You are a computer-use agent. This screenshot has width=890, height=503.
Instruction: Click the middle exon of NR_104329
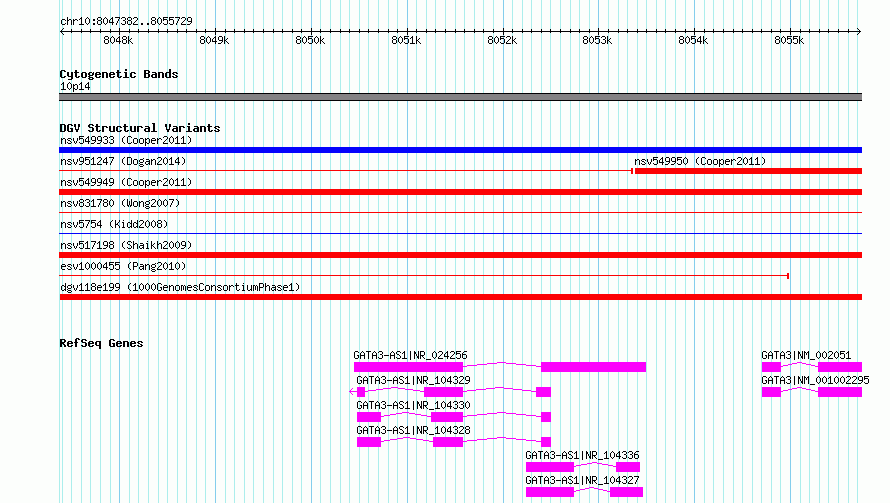pos(443,392)
